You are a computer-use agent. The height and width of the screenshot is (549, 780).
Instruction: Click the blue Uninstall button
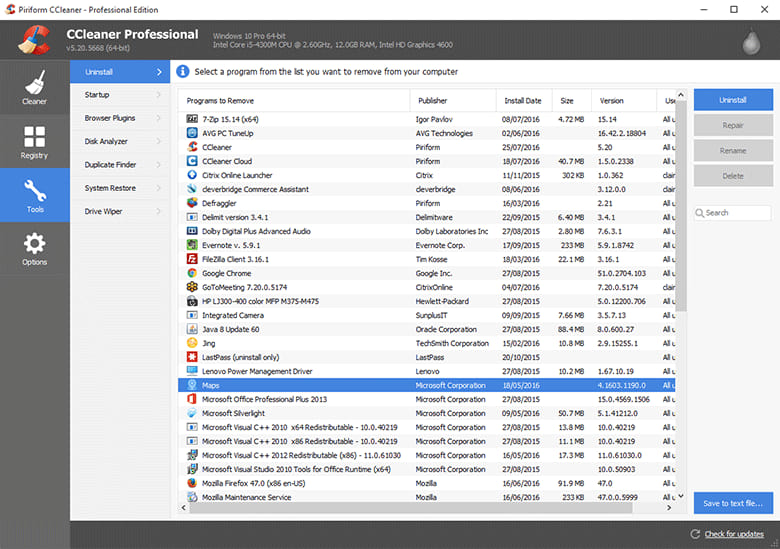pyautogui.click(x=733, y=100)
